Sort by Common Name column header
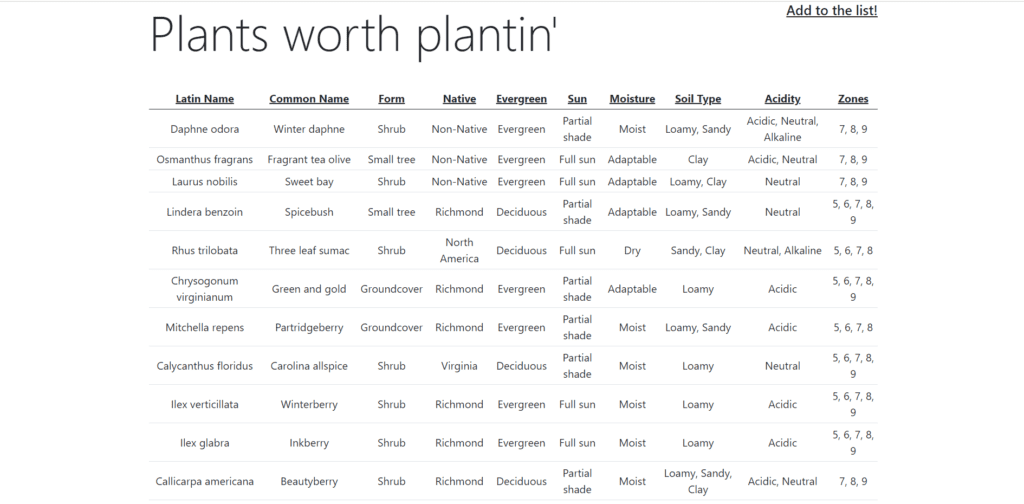The image size is (1024, 504). (309, 99)
